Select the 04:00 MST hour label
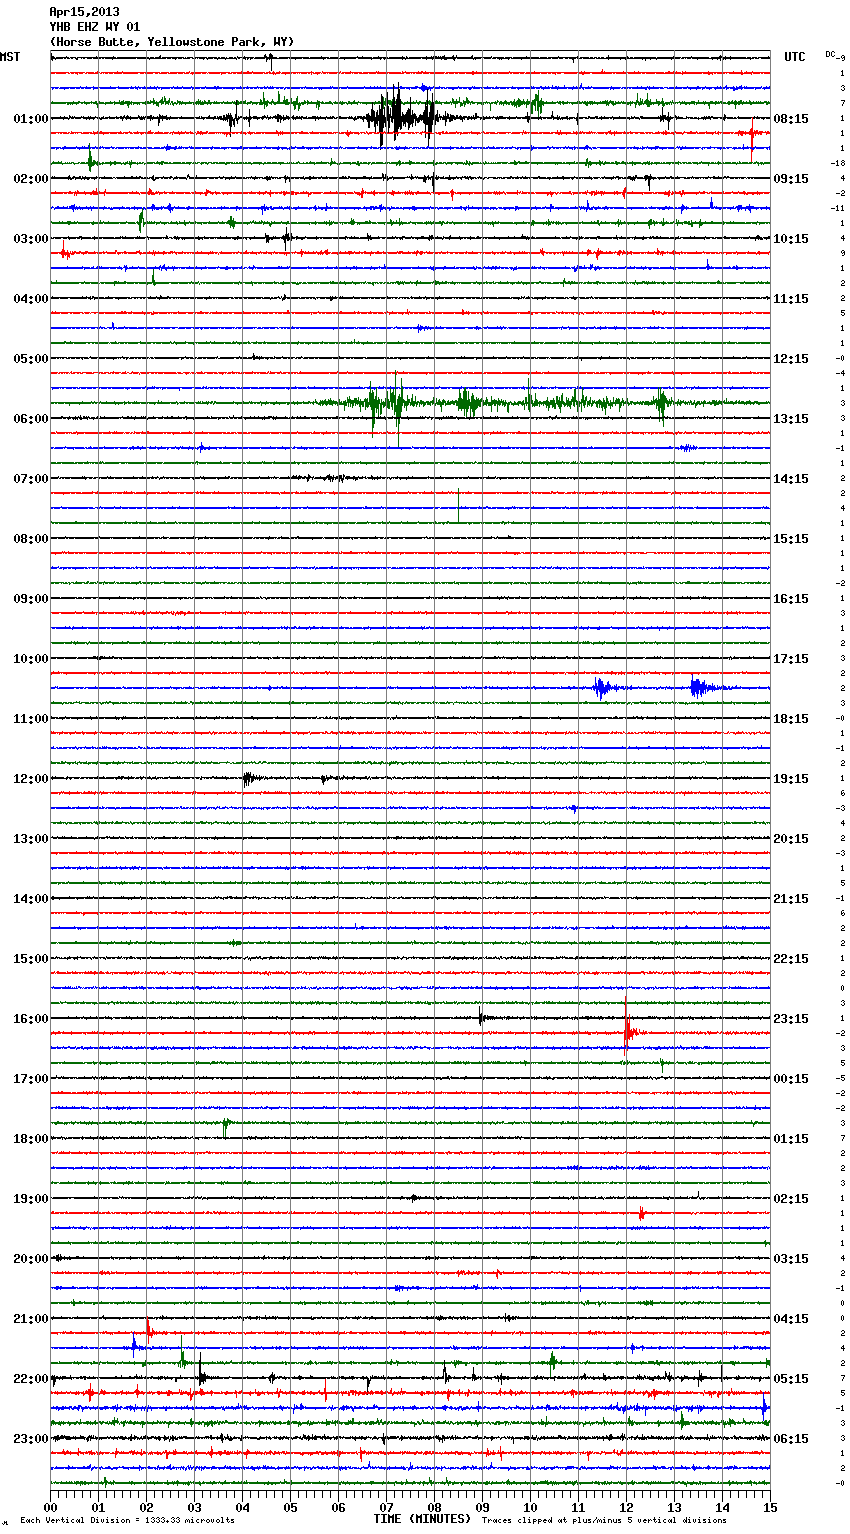The width and height of the screenshot is (850, 1534). pyautogui.click(x=31, y=299)
